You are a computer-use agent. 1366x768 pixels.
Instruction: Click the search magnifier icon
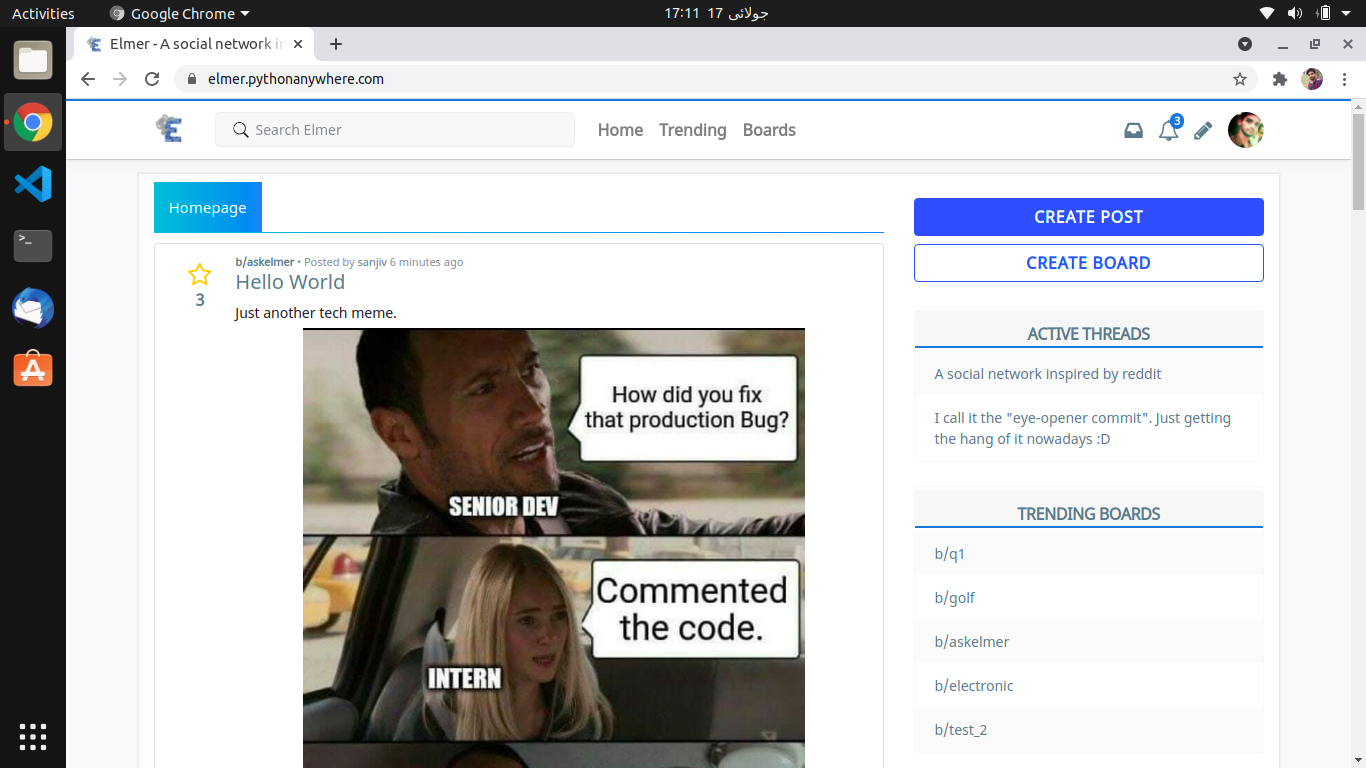[x=240, y=130]
